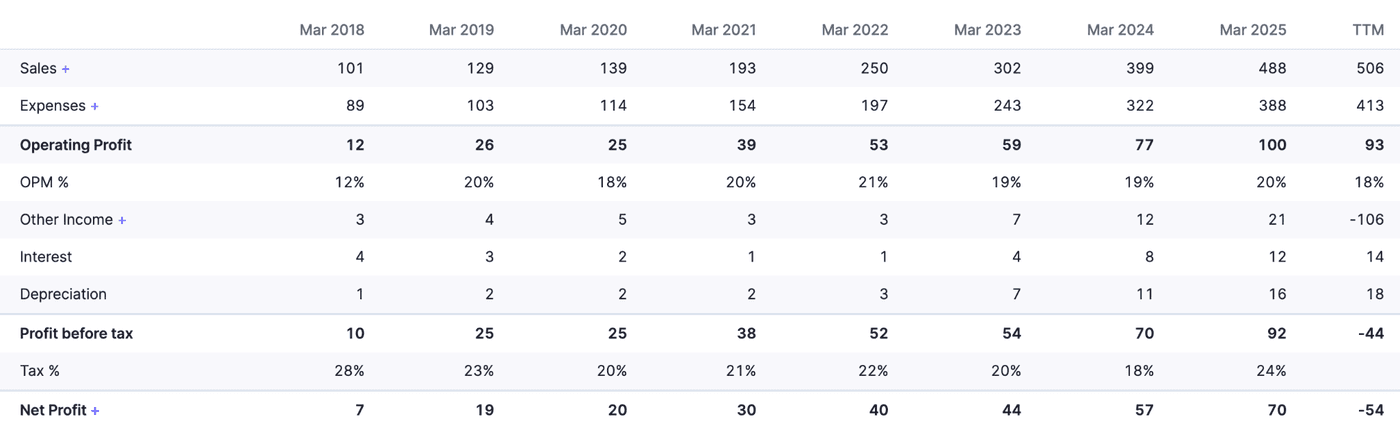Click the Mar 2018 column header

[x=332, y=30]
